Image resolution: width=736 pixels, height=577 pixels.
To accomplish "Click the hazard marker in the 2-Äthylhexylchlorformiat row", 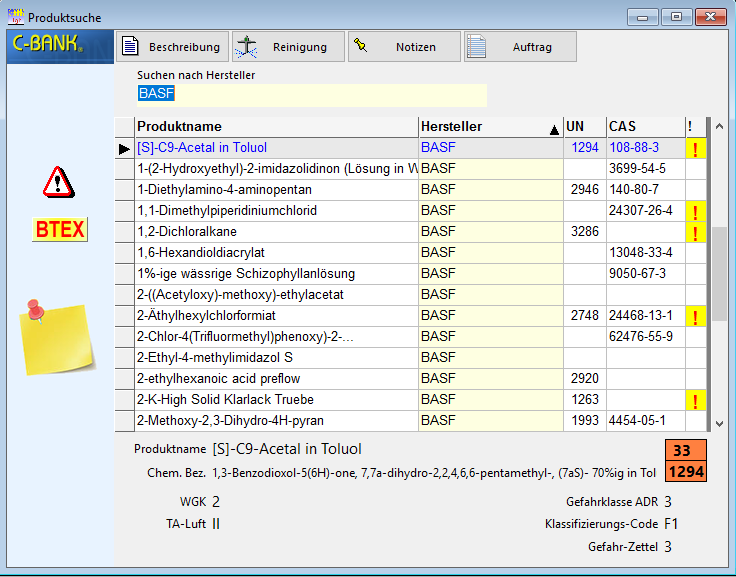I will tap(695, 316).
